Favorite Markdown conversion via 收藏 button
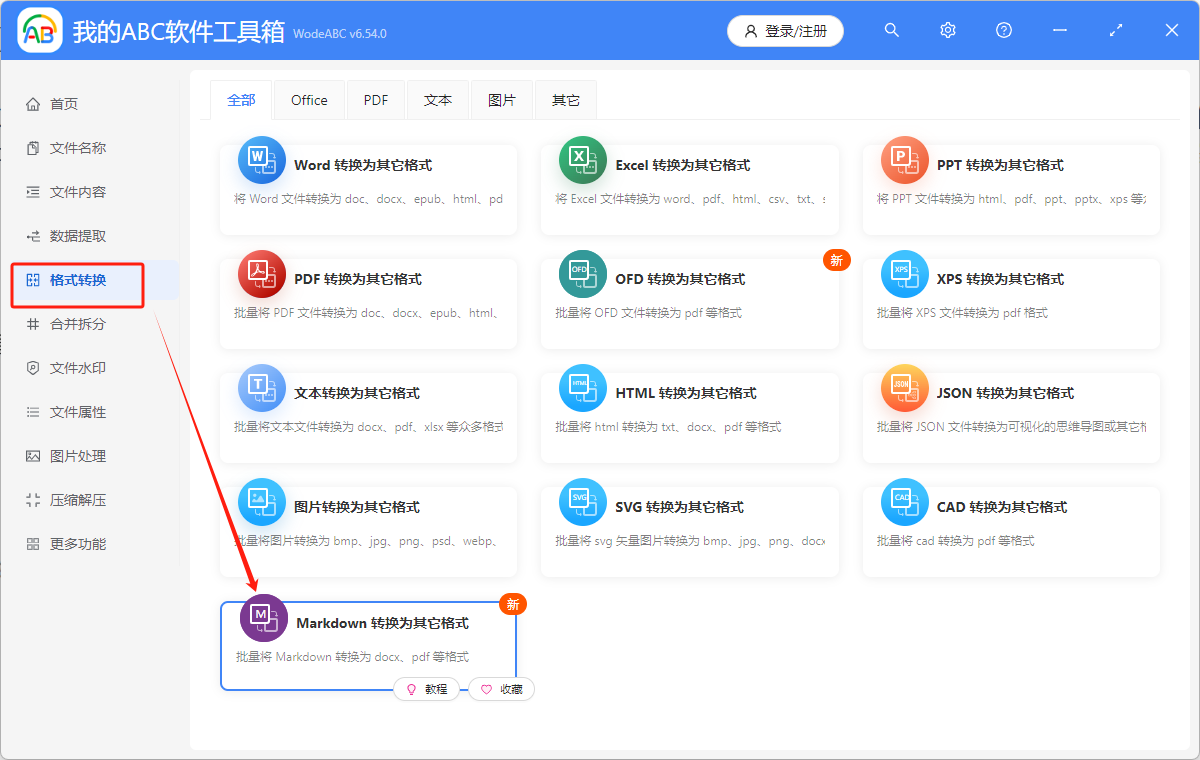The image size is (1200, 760). [501, 688]
